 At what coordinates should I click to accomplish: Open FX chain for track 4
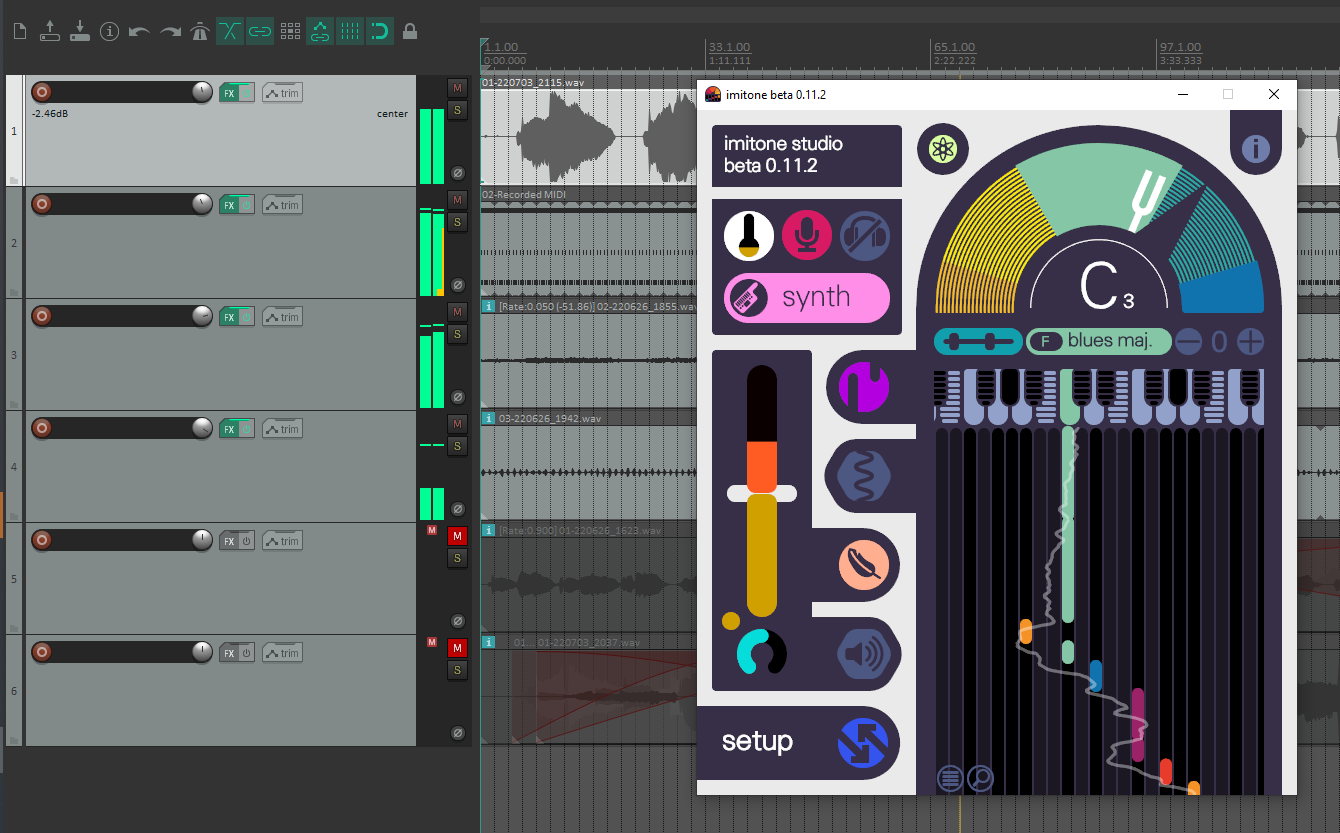click(x=229, y=429)
